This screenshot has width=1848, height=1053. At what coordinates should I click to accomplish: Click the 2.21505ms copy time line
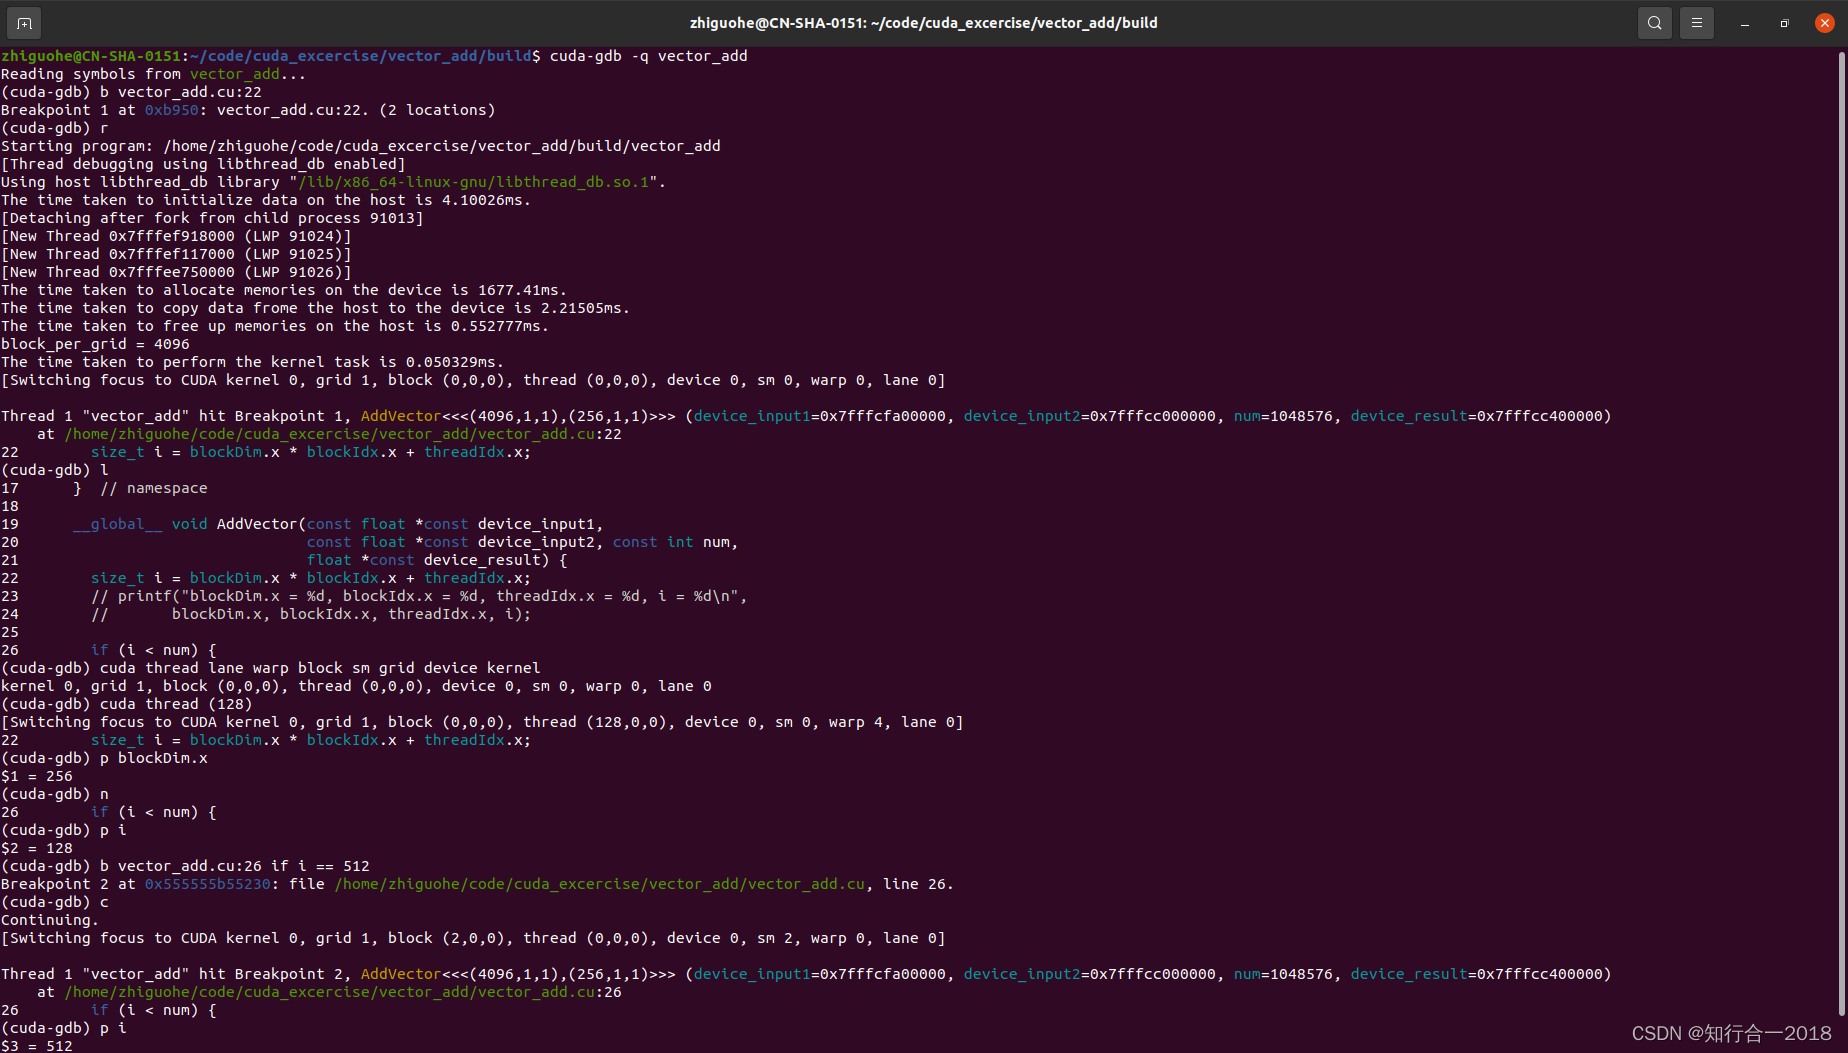pos(316,308)
